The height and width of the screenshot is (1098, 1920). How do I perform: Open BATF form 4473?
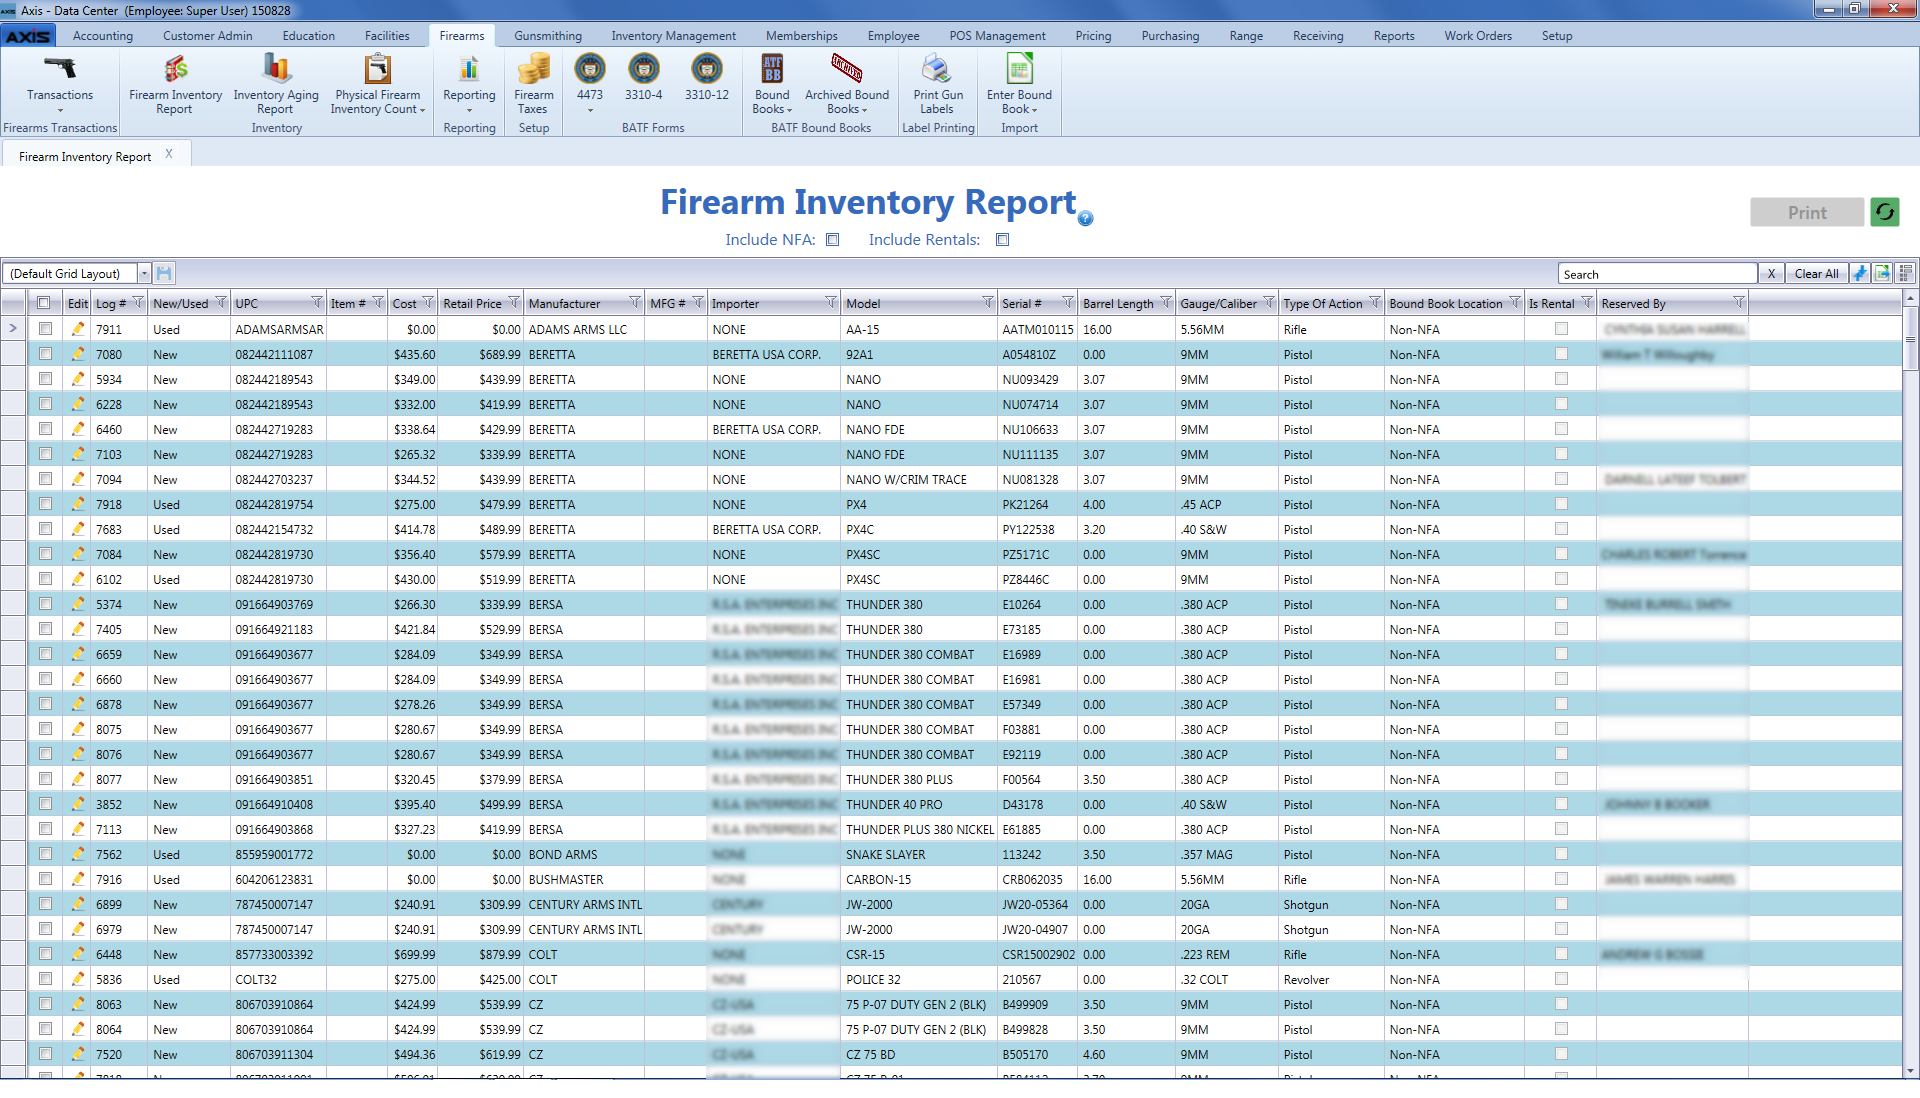[590, 68]
